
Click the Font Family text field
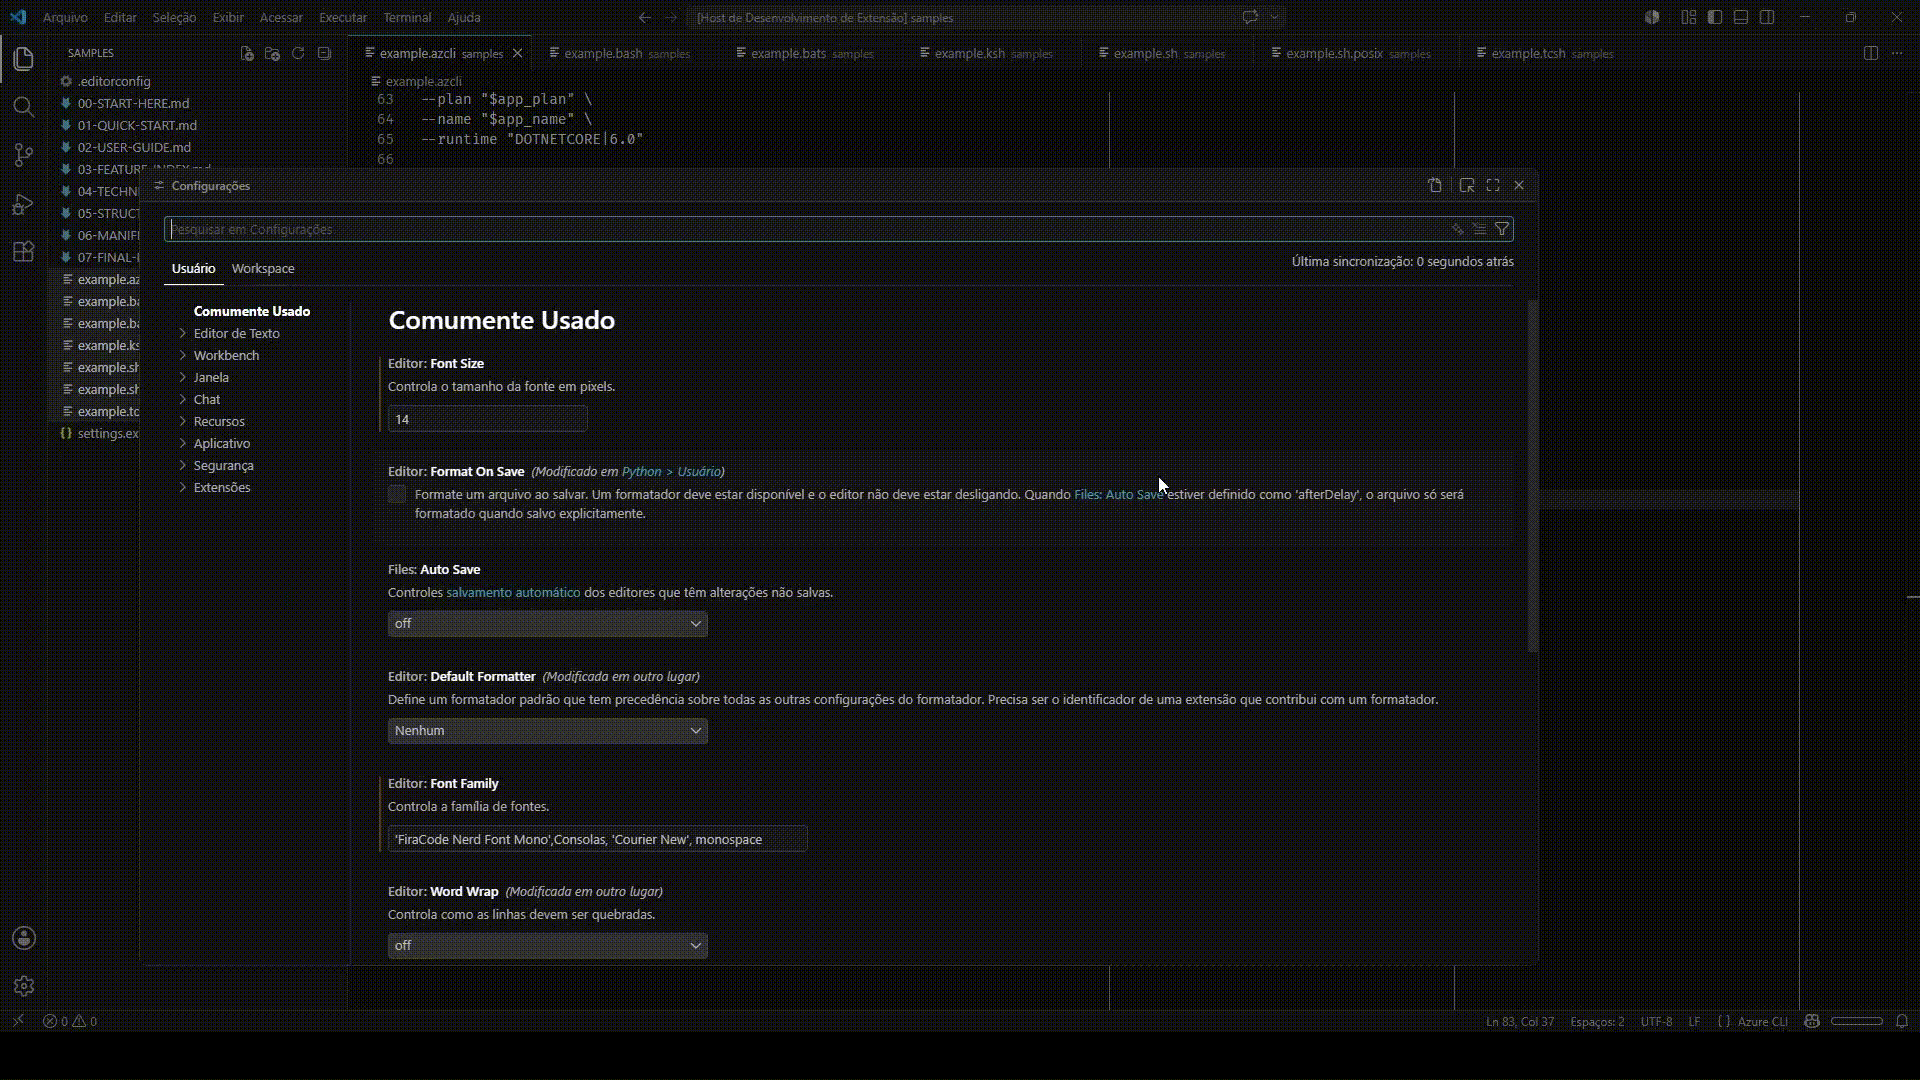coord(597,839)
